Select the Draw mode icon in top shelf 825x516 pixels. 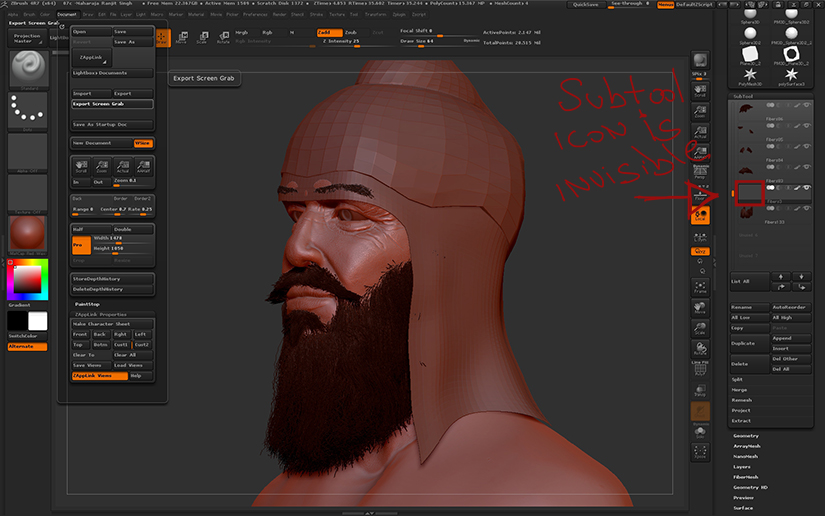[162, 37]
